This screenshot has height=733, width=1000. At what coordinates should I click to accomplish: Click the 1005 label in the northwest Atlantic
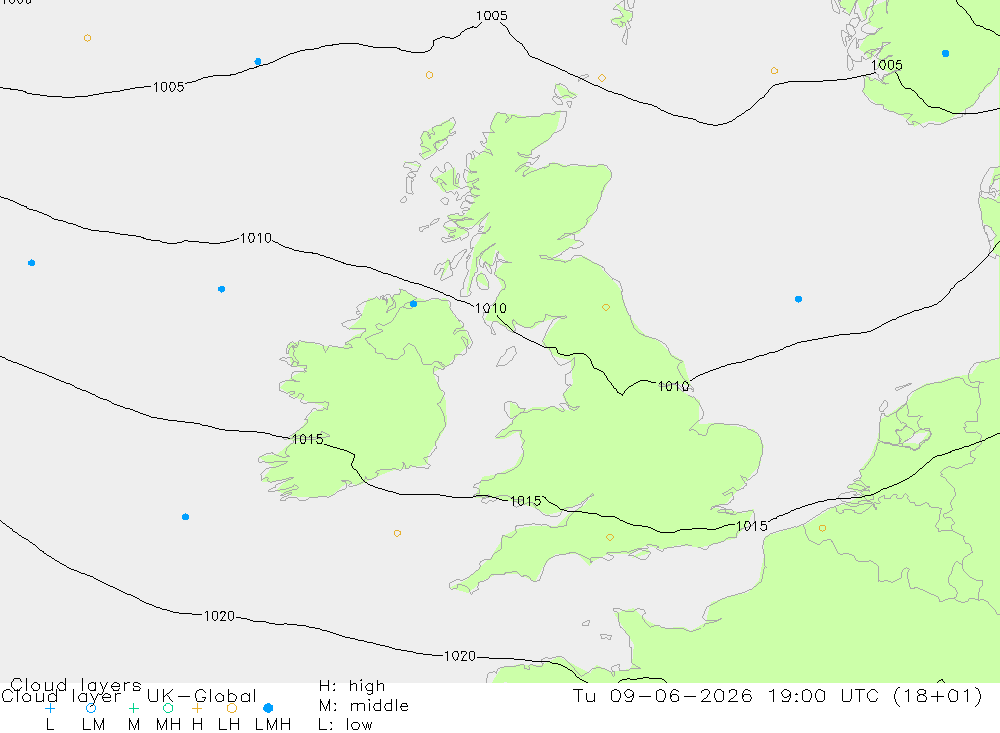tap(168, 87)
